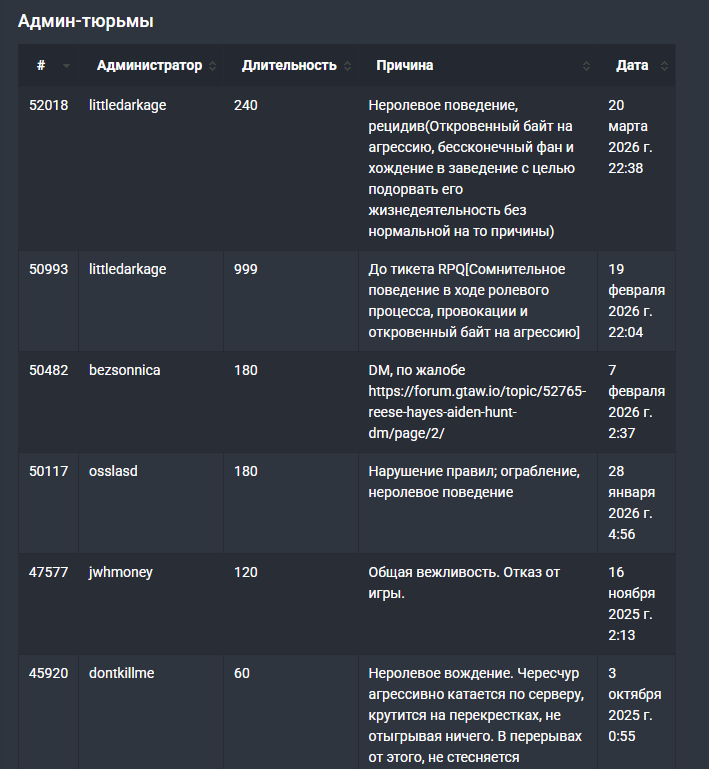The width and height of the screenshot is (709, 769).
Task: Select administrator bezsonnica cell
Action: click(x=125, y=370)
